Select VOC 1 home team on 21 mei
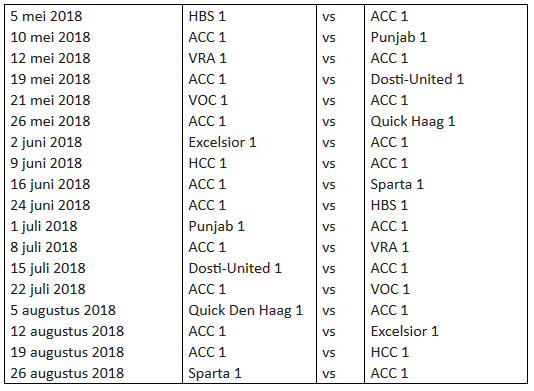The width and height of the screenshot is (534, 391). pyautogui.click(x=208, y=100)
